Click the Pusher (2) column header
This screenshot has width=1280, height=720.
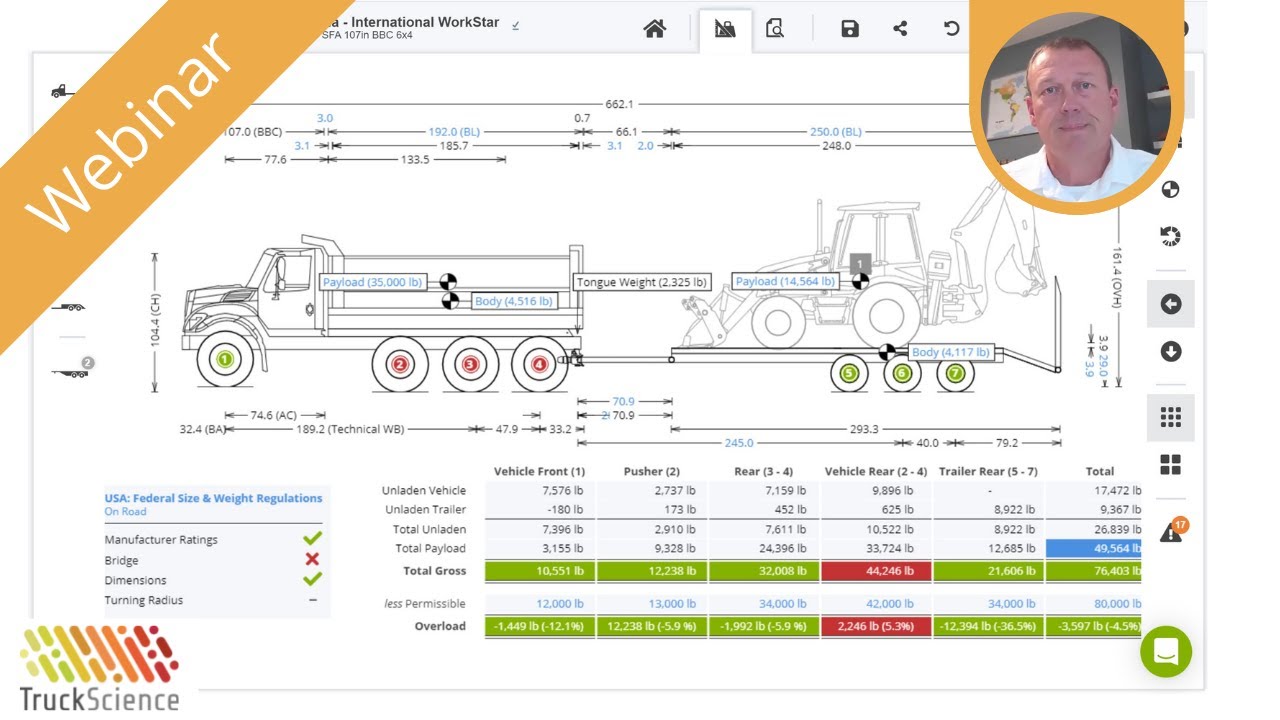pyautogui.click(x=652, y=471)
